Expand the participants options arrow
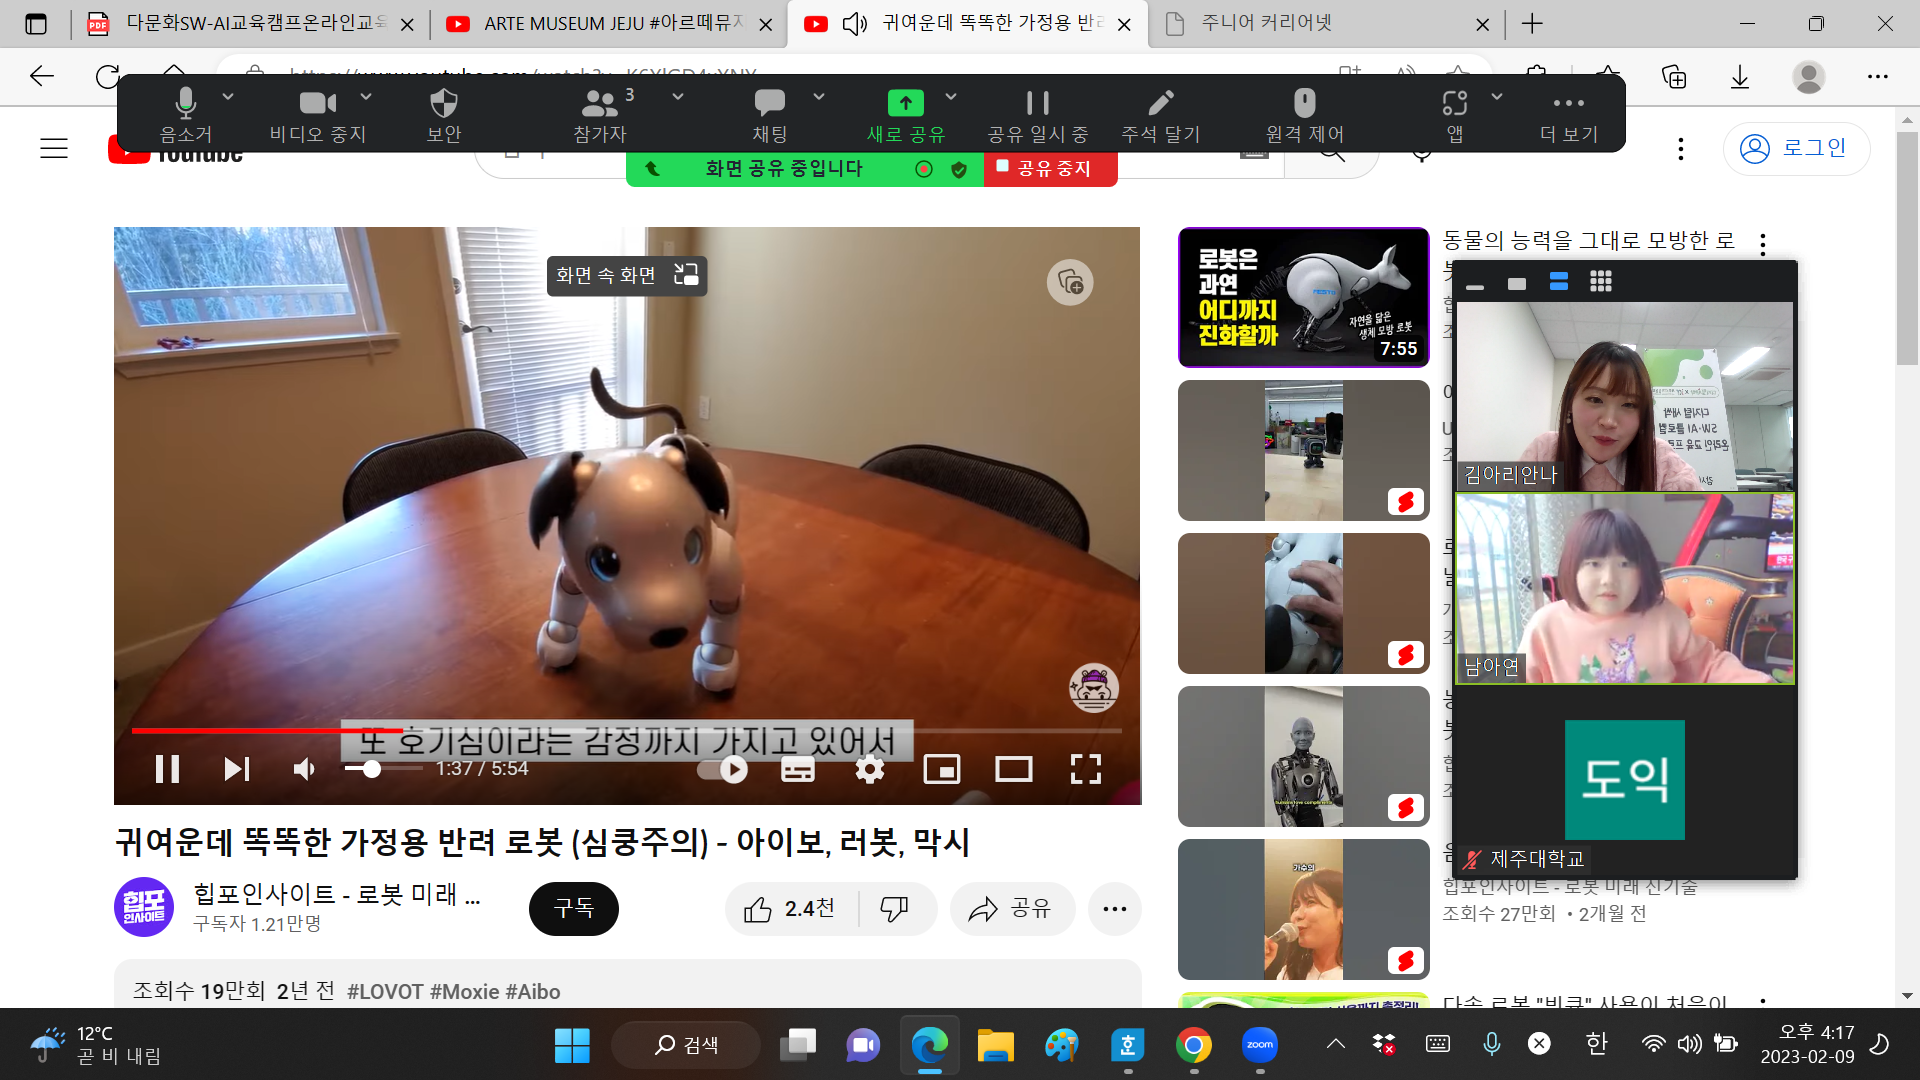1920x1080 pixels. tap(678, 97)
